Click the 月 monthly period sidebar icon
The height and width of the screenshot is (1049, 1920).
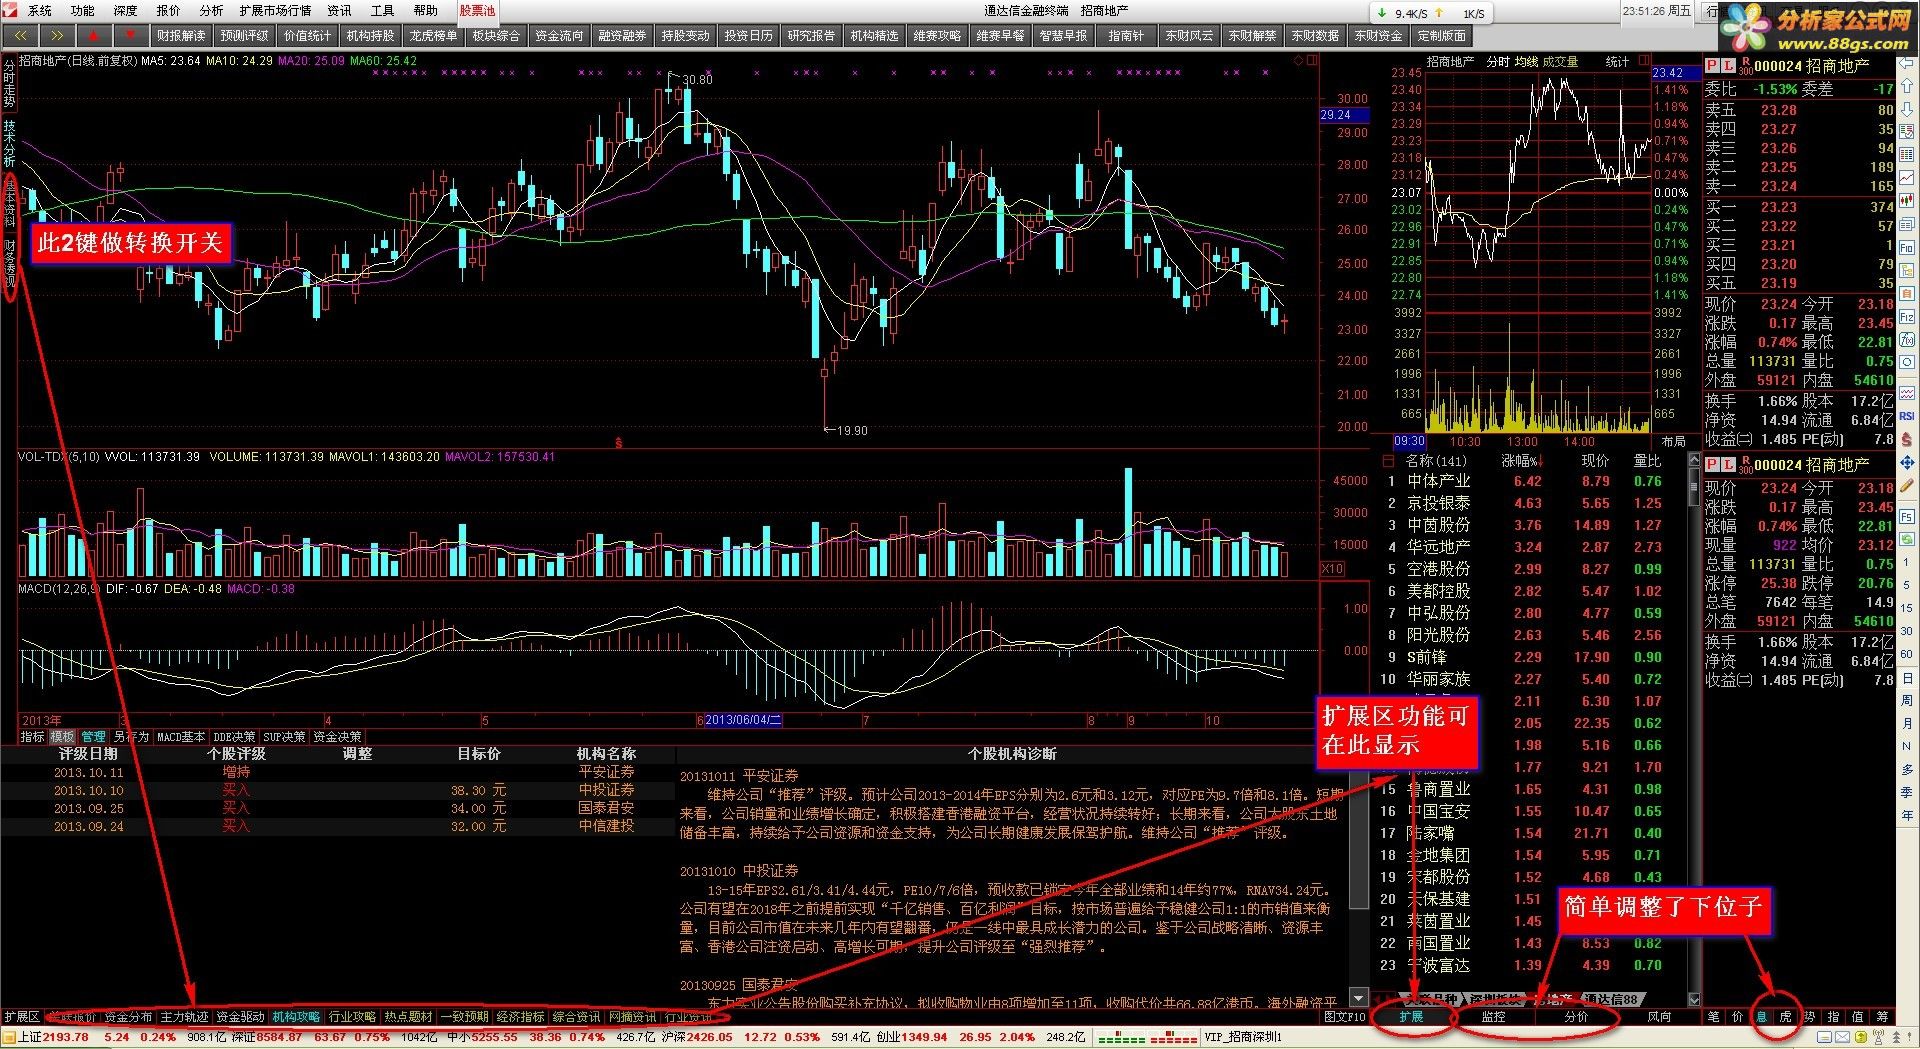click(1907, 723)
